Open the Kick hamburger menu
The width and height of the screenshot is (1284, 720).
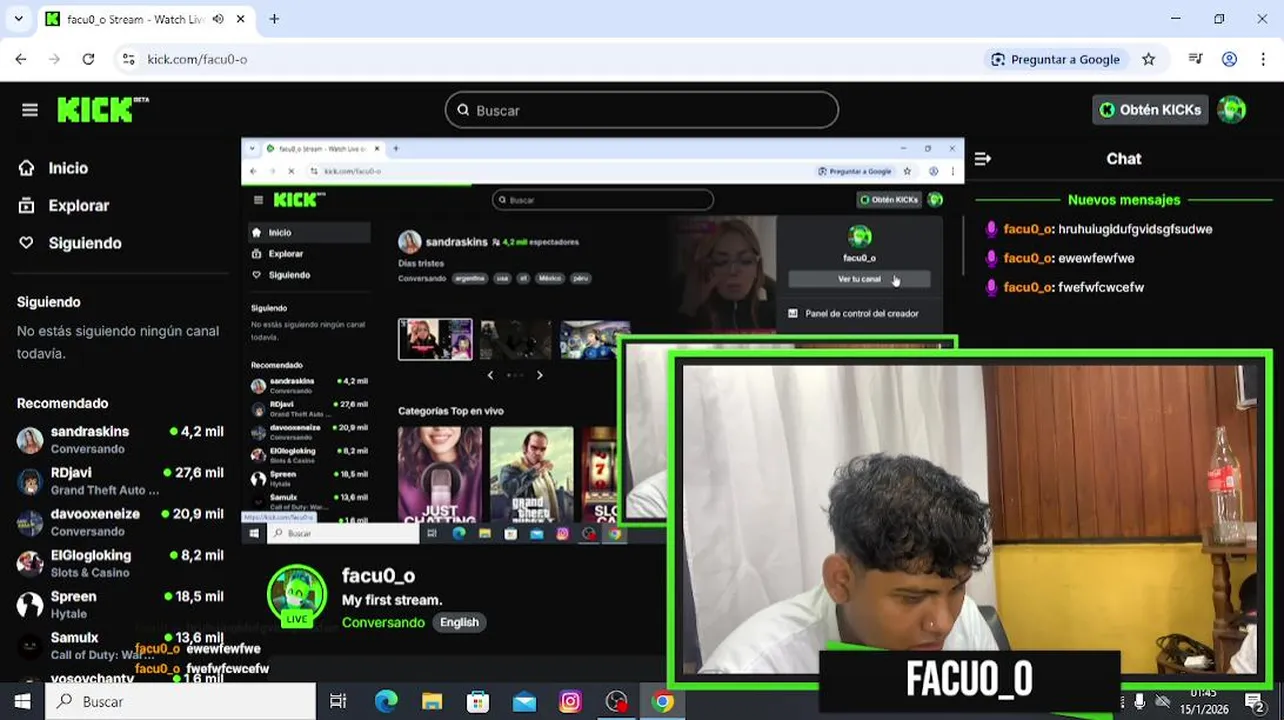(30, 110)
